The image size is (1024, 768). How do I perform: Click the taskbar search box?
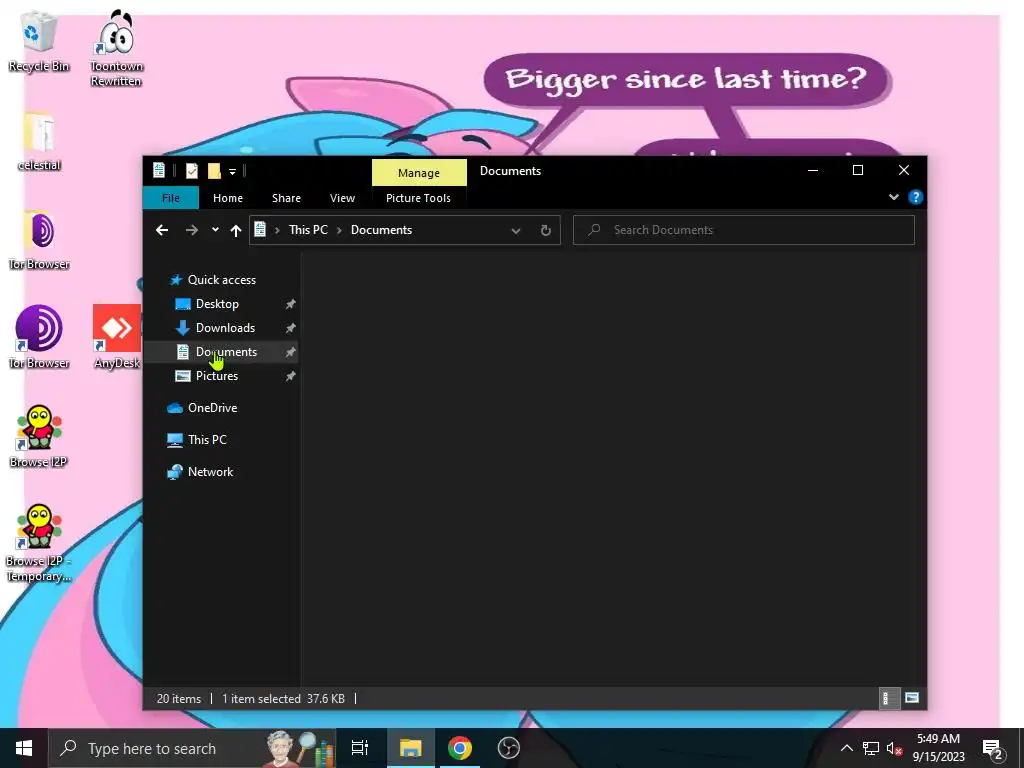[x=192, y=748]
